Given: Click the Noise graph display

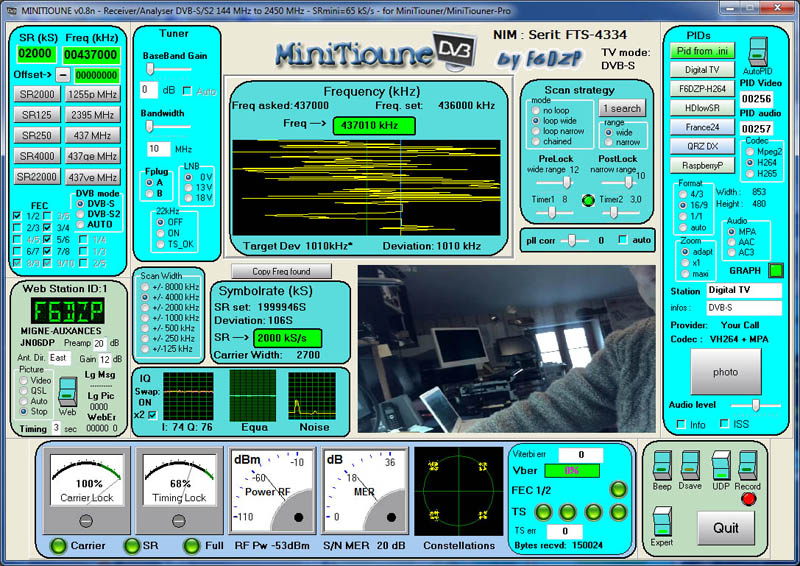Looking at the screenshot, I should [312, 396].
